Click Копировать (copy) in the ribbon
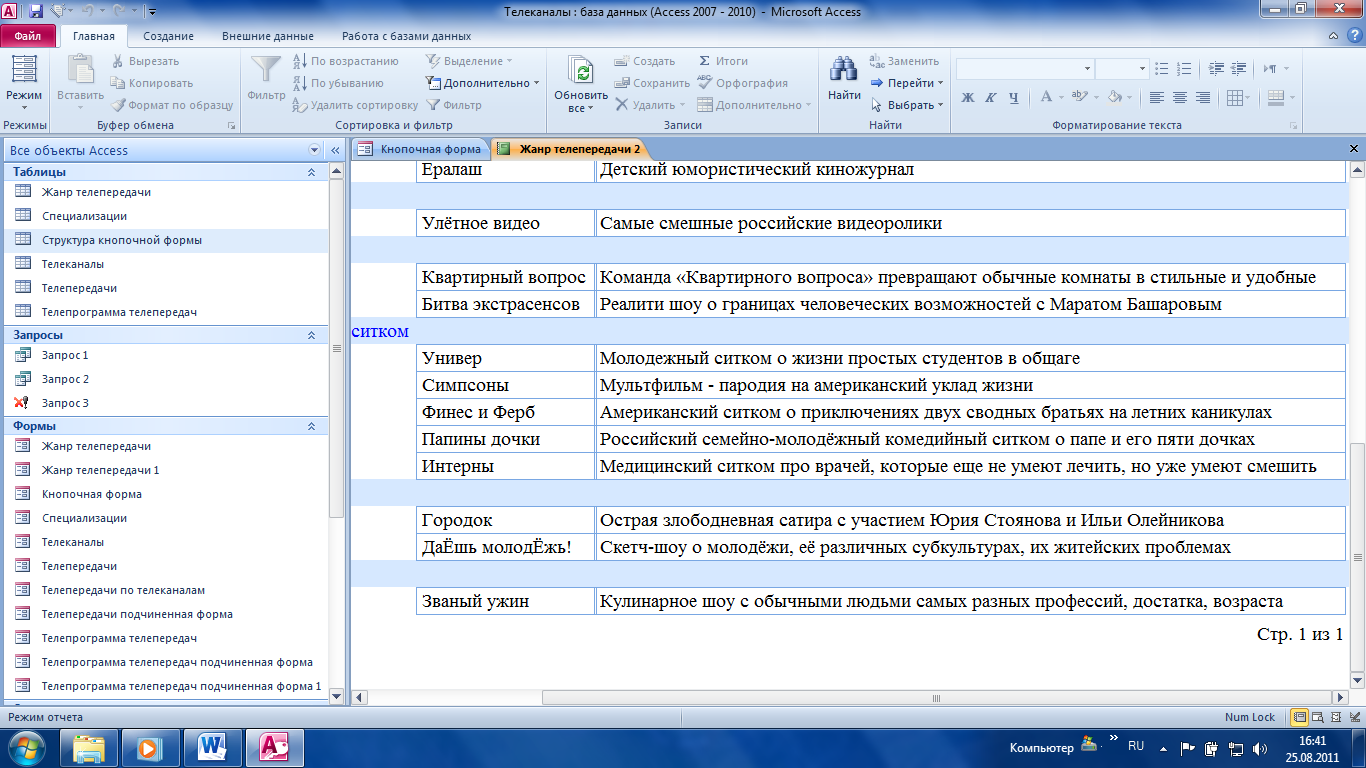 point(151,83)
